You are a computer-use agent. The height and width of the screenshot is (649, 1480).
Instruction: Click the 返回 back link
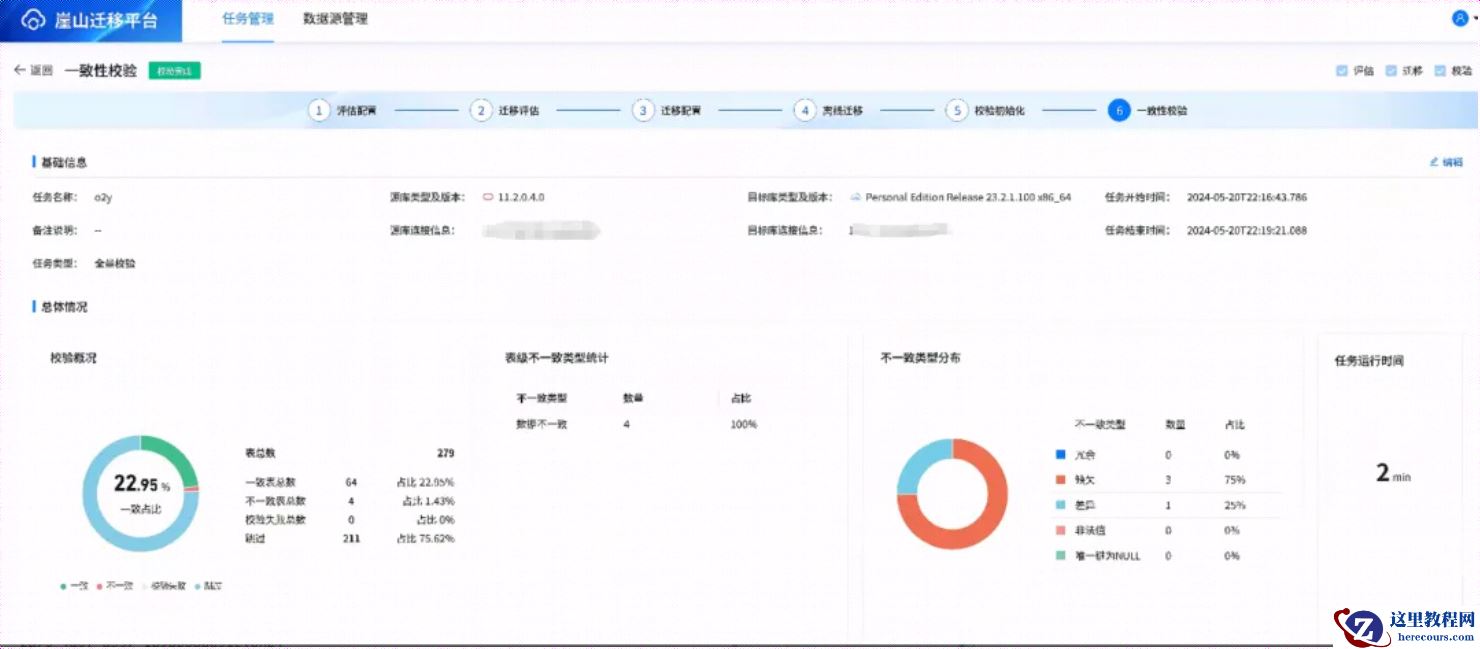(40, 70)
